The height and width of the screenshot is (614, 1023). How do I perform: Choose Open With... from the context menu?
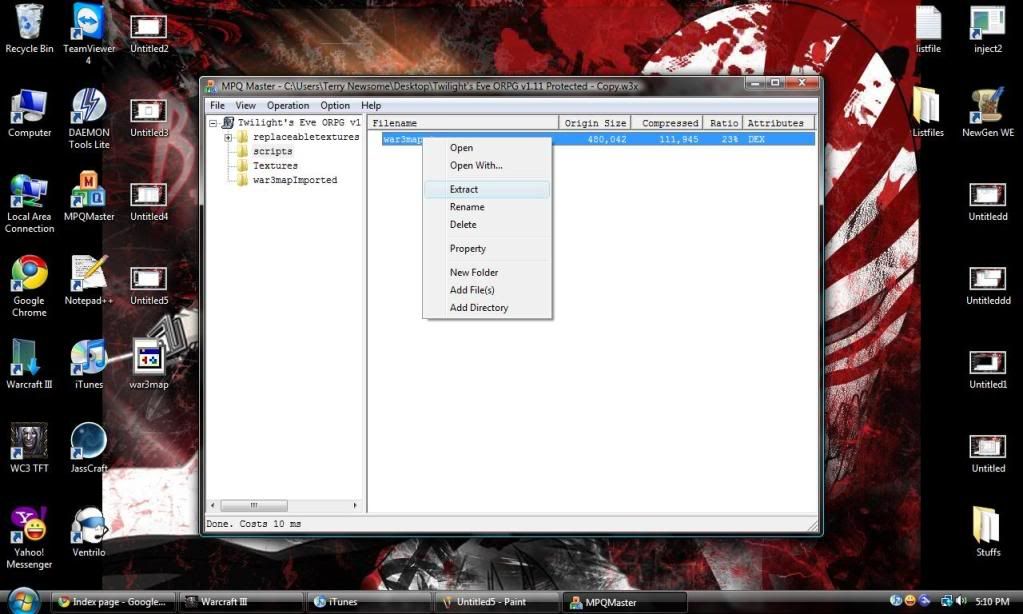click(x=487, y=166)
